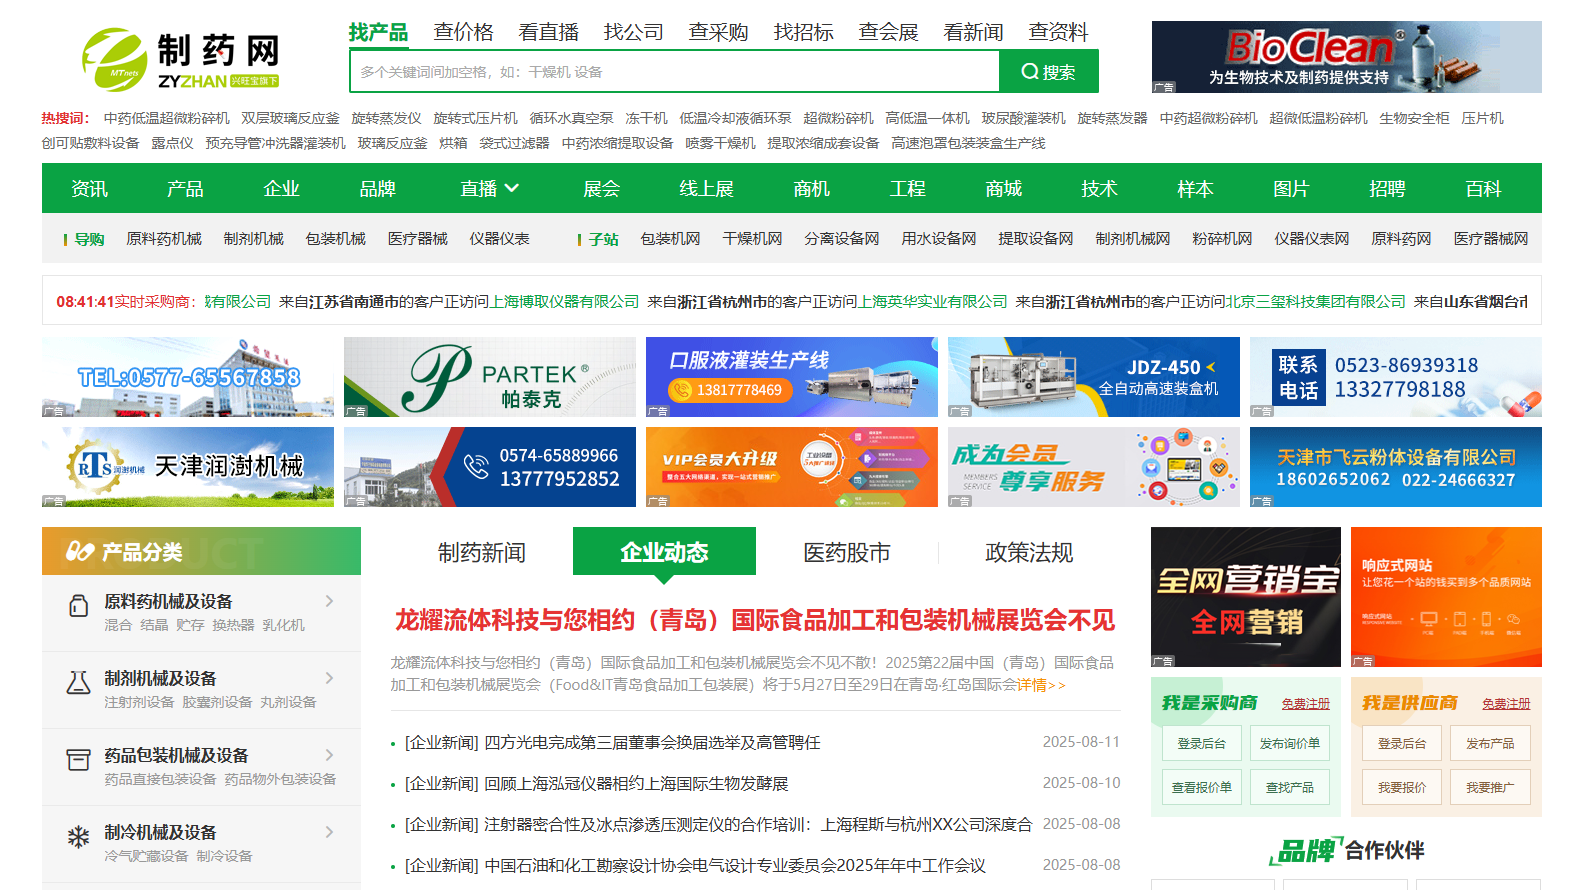1581x890 pixels.
Task: Click the 制冷机械及设备 snowflake icon
Action: coord(78,837)
